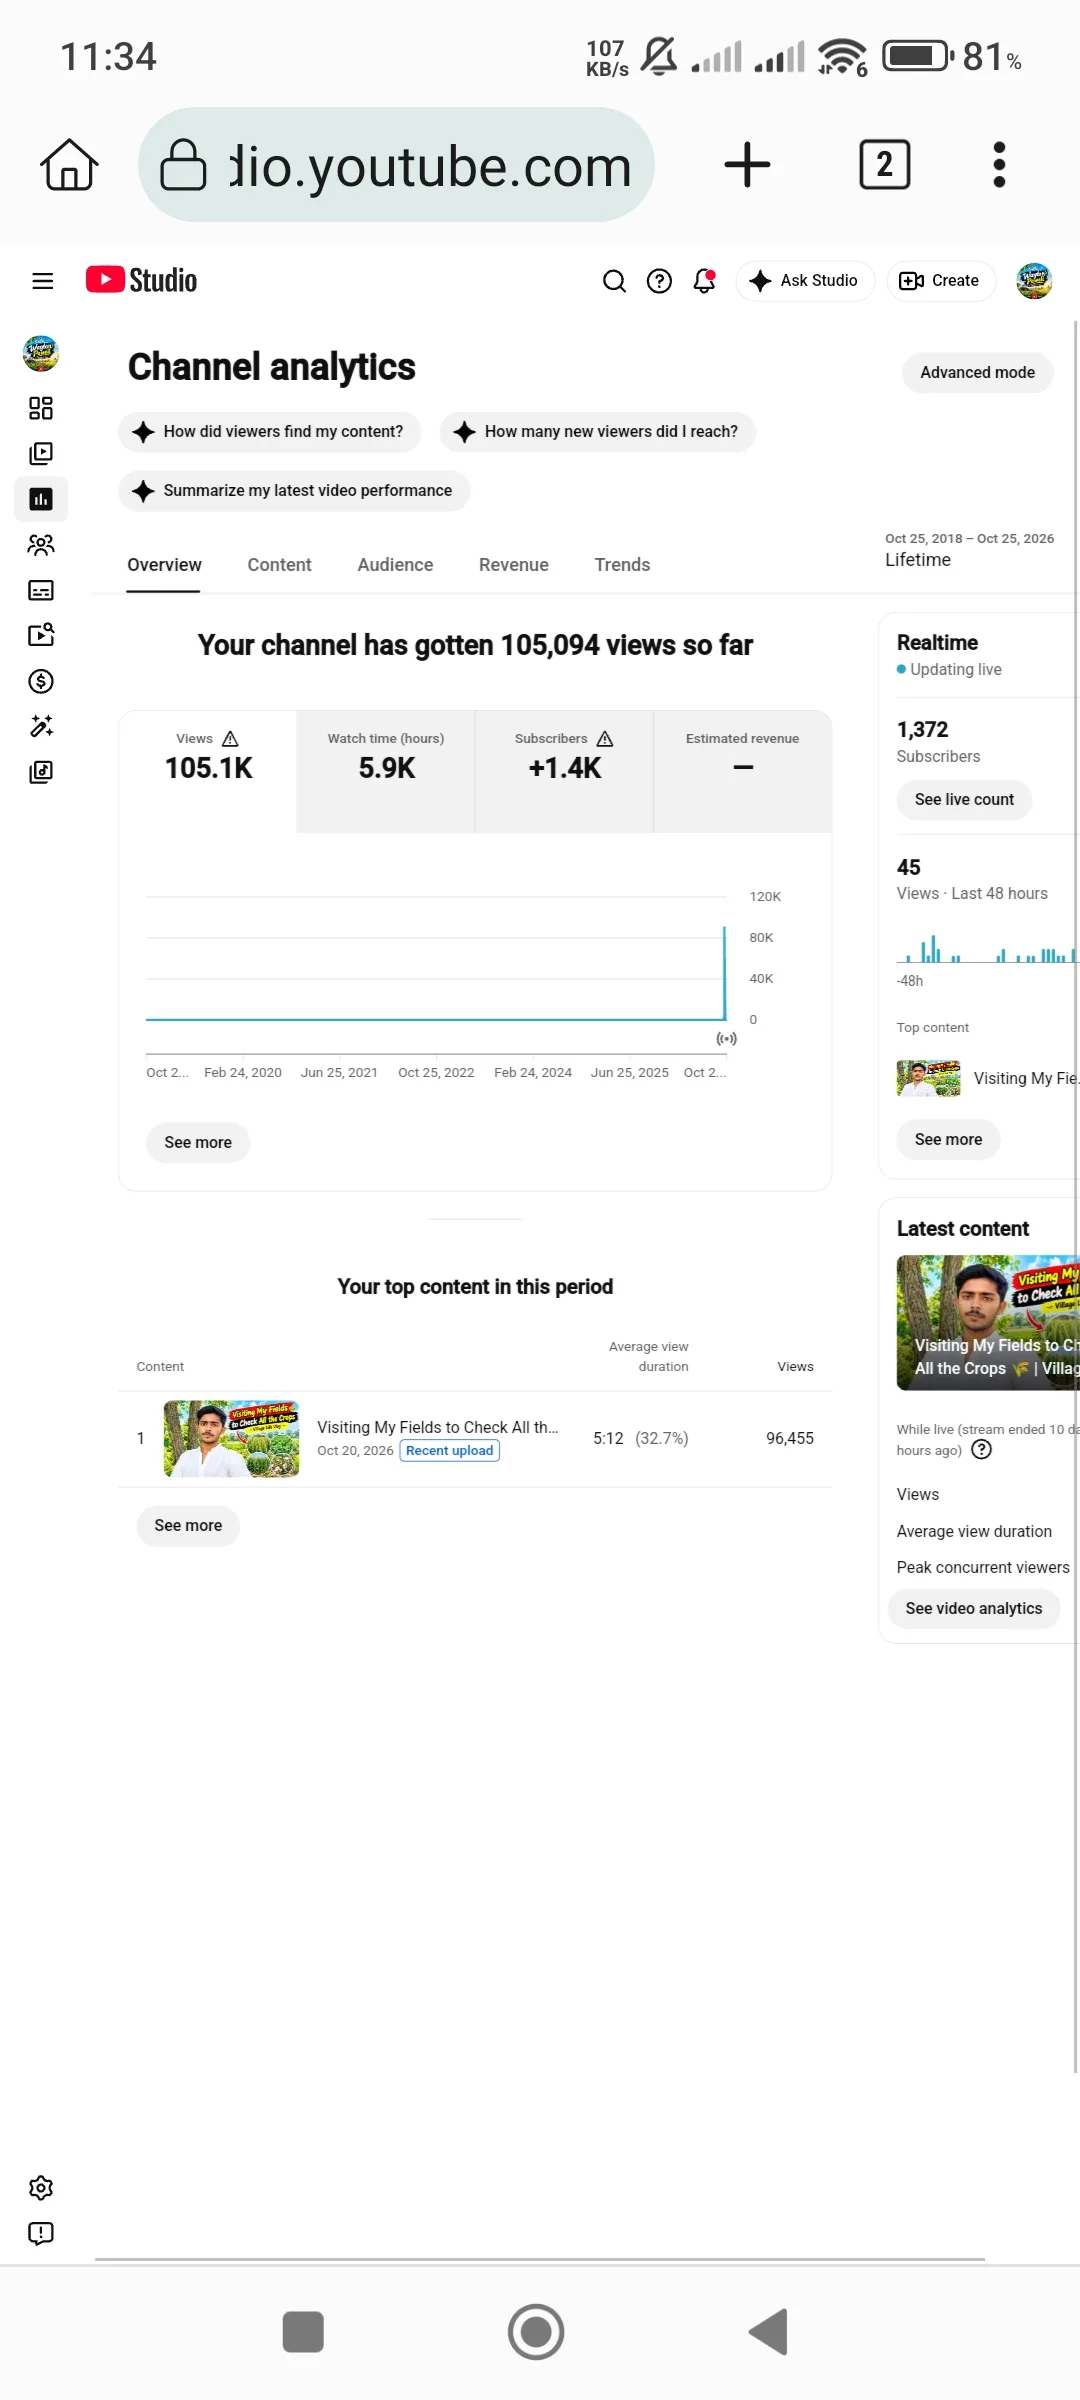Viewport: 1080px width, 2400px height.
Task: Click See more in Realtime card
Action: (x=948, y=1140)
